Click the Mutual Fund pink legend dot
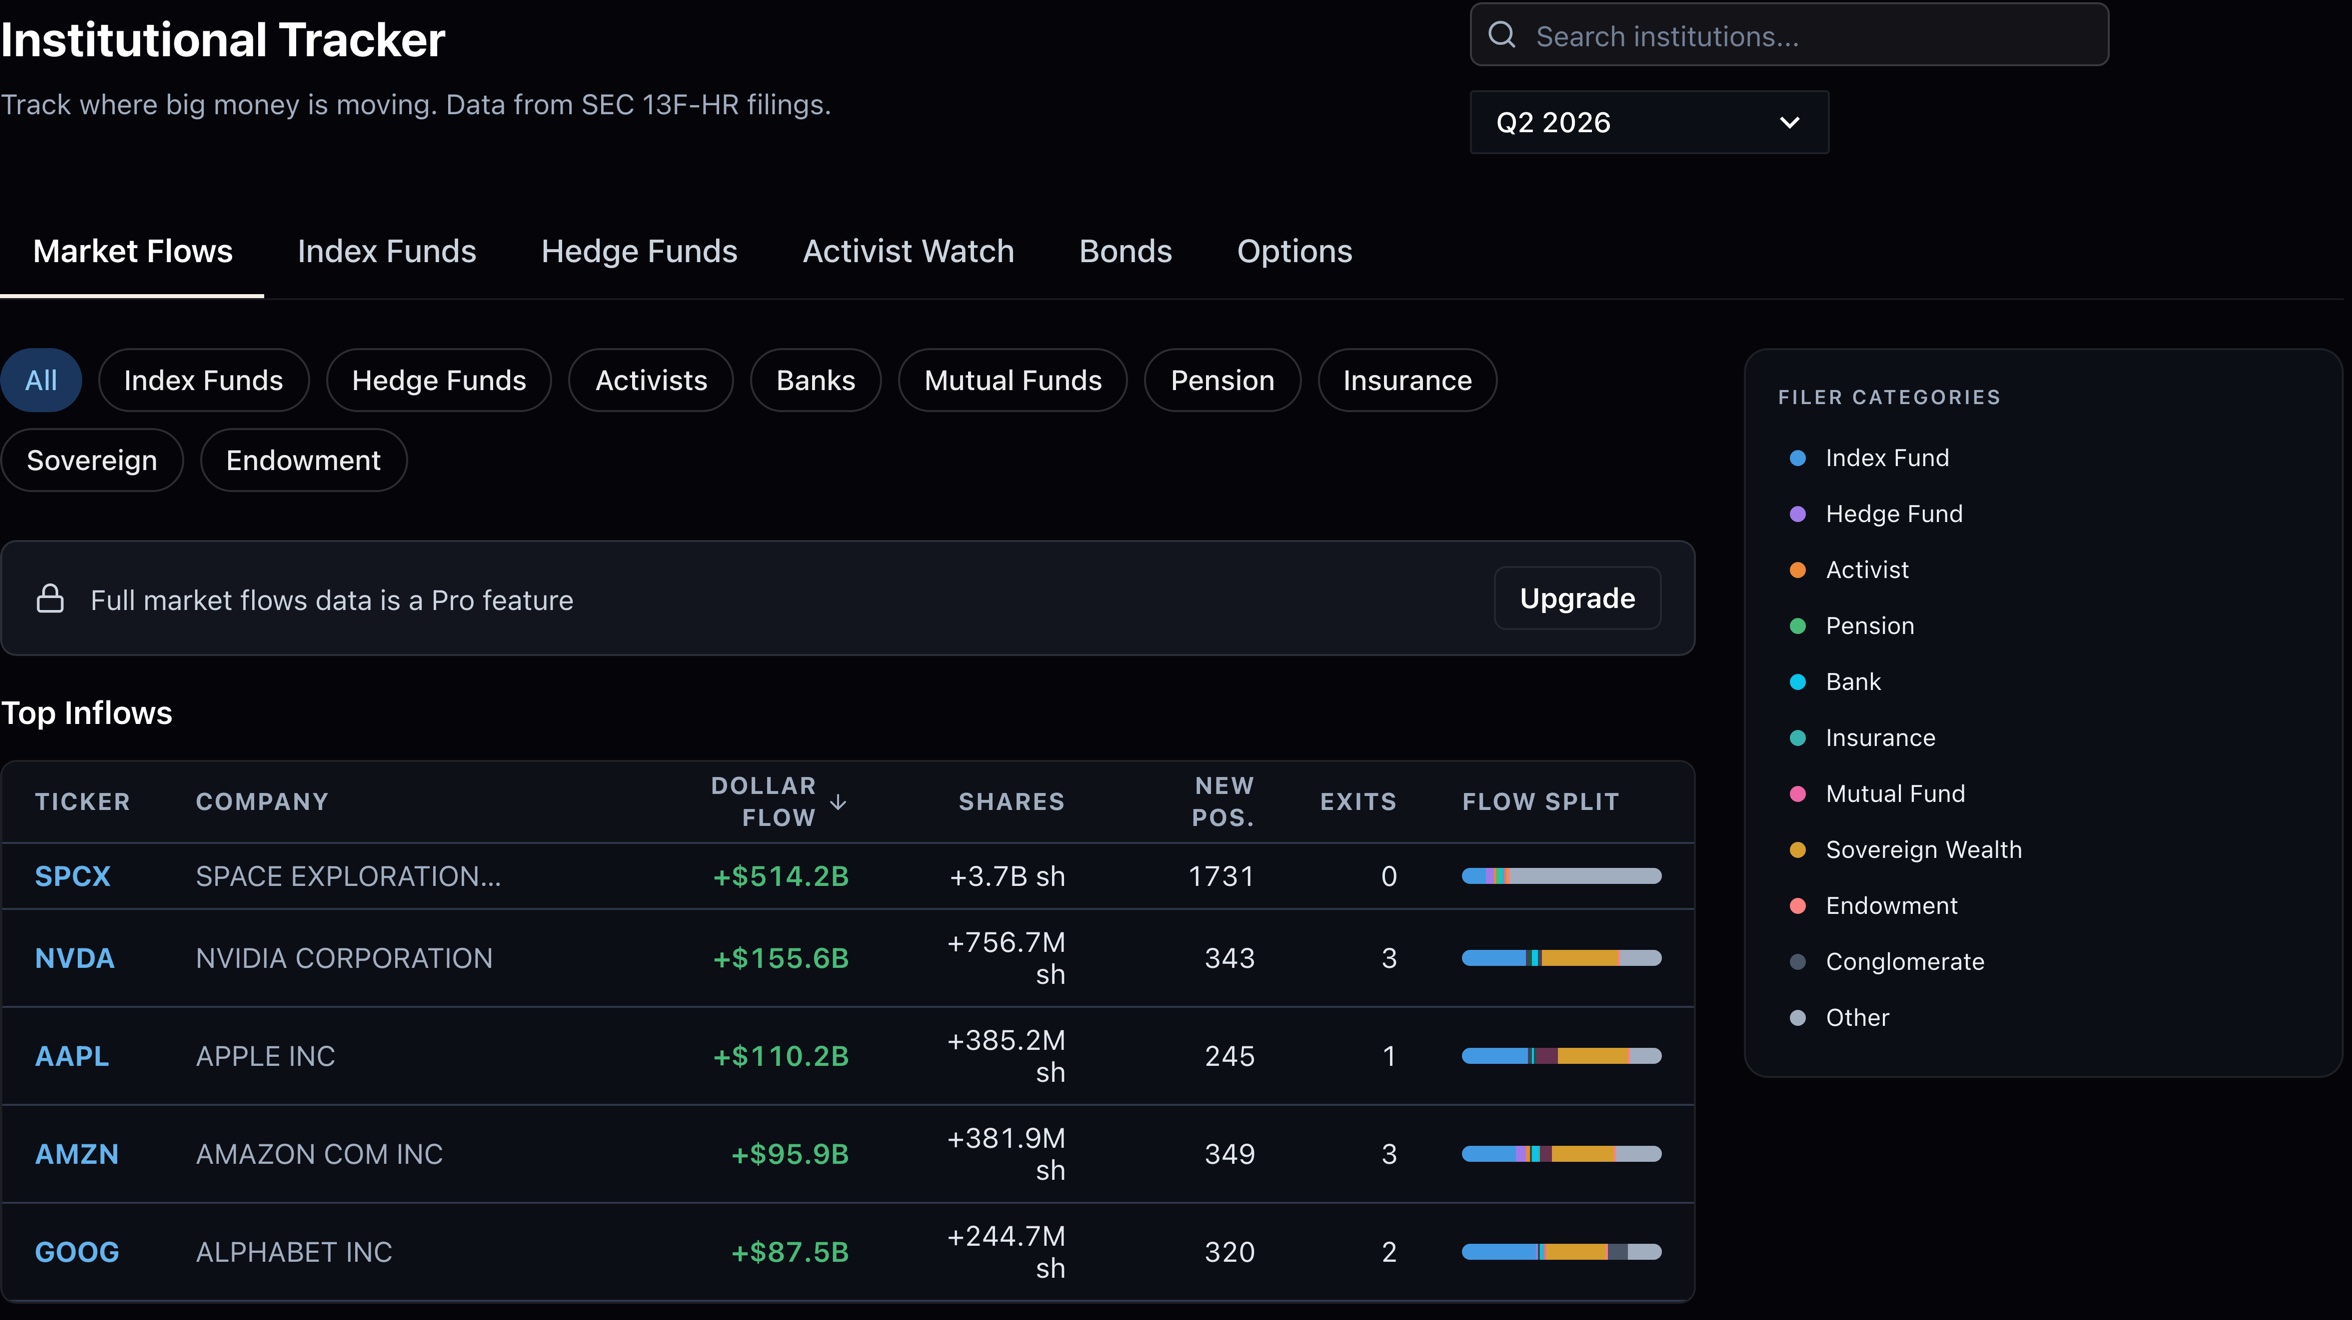This screenshot has height=1320, width=2352. pyautogui.click(x=1797, y=794)
